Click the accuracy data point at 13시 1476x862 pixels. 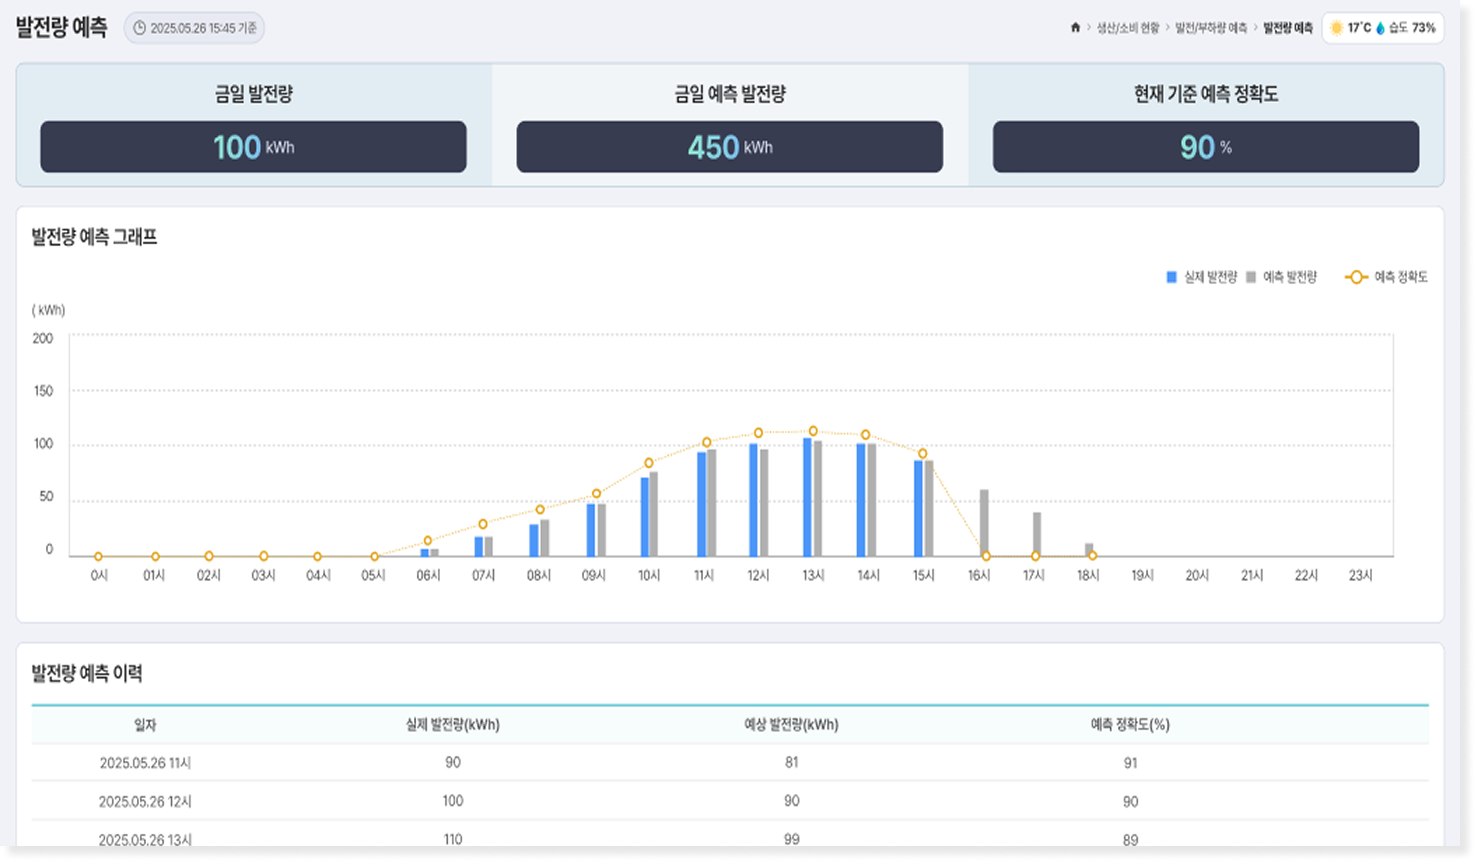click(x=813, y=431)
